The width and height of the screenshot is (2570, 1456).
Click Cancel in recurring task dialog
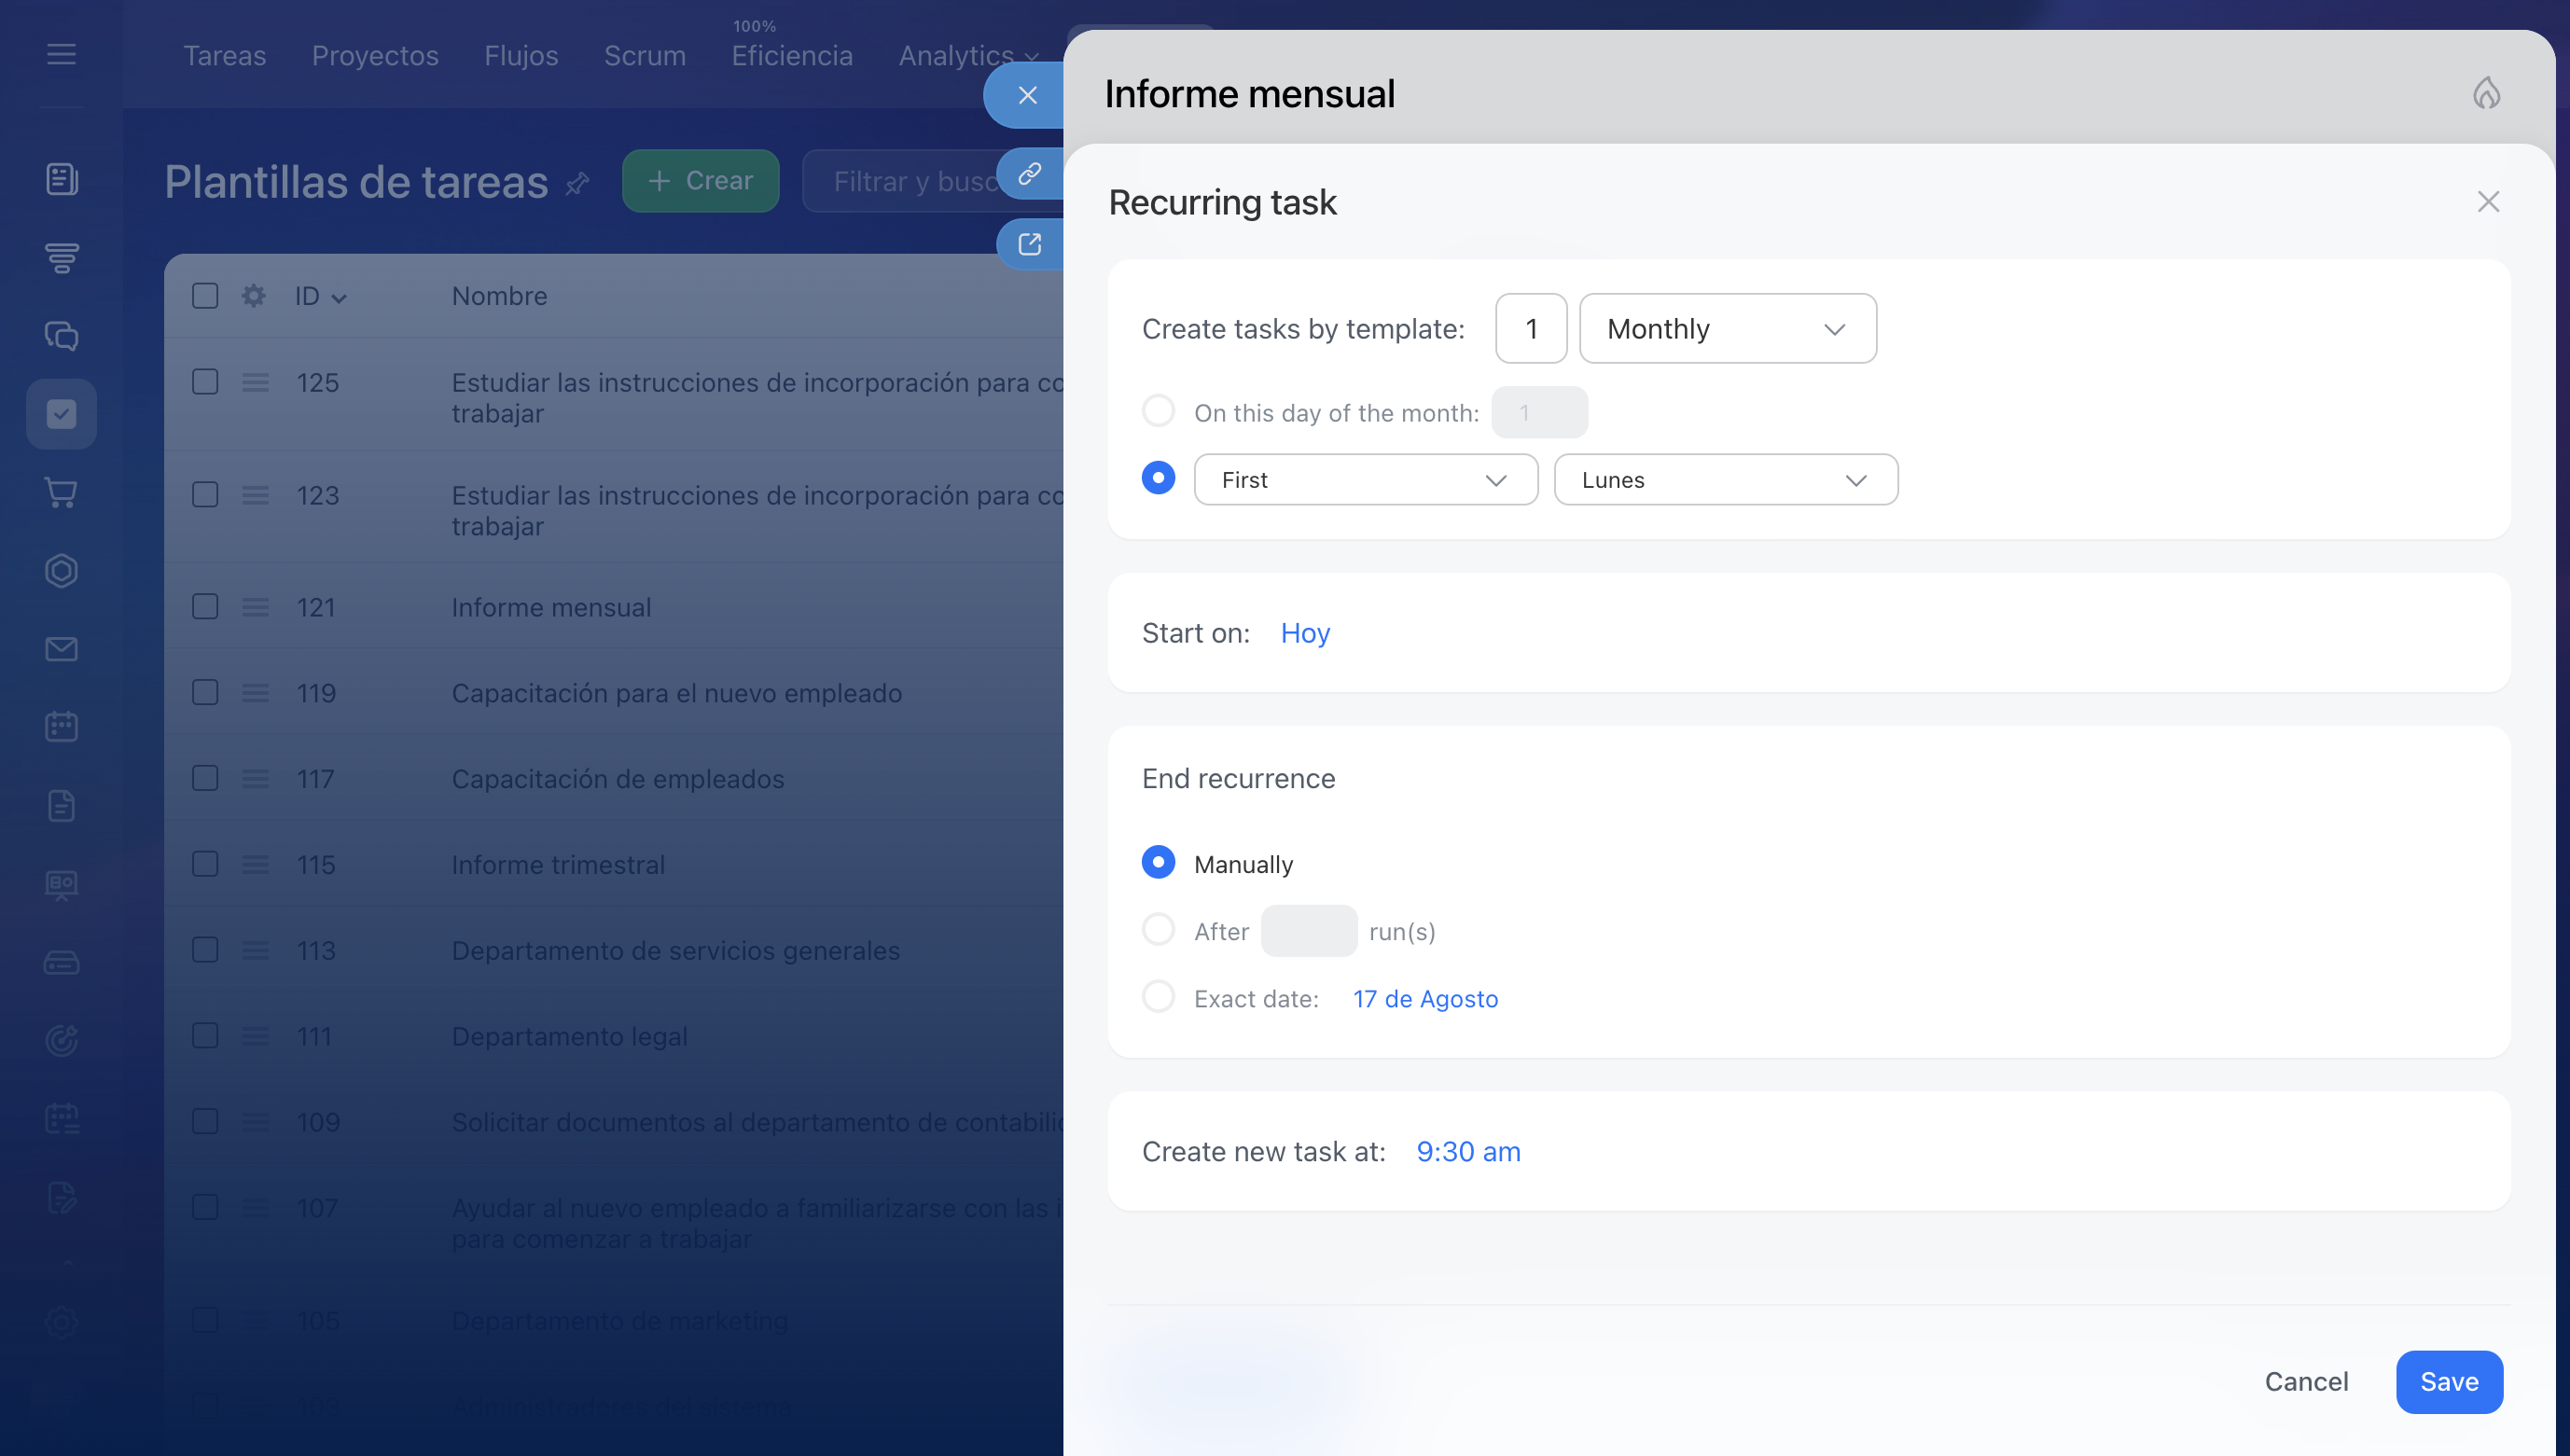coord(2306,1381)
